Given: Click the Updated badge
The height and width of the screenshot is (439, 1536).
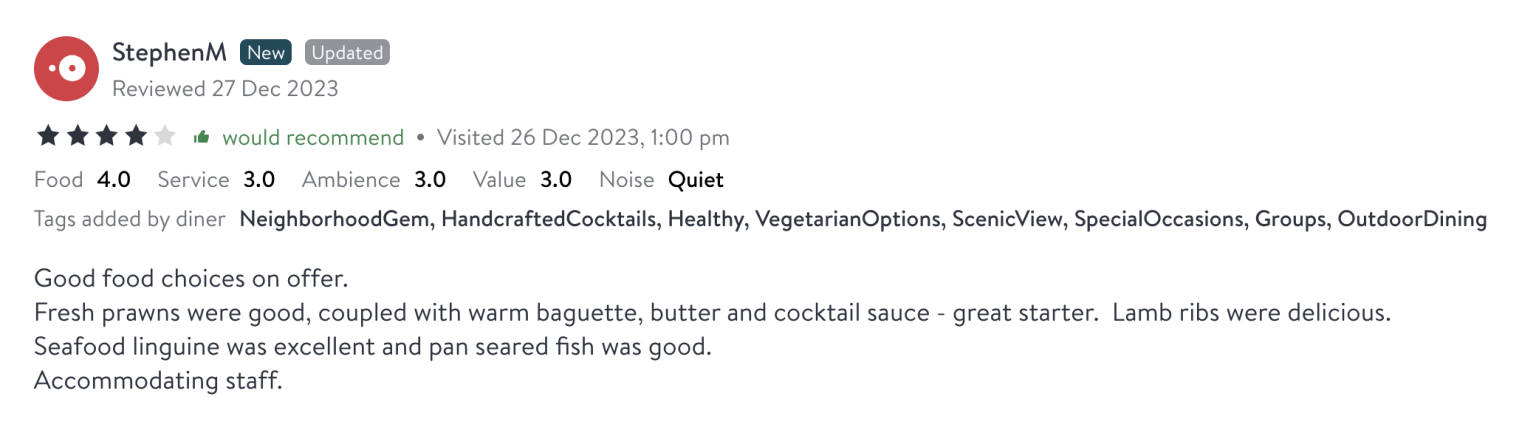Looking at the screenshot, I should click(347, 53).
